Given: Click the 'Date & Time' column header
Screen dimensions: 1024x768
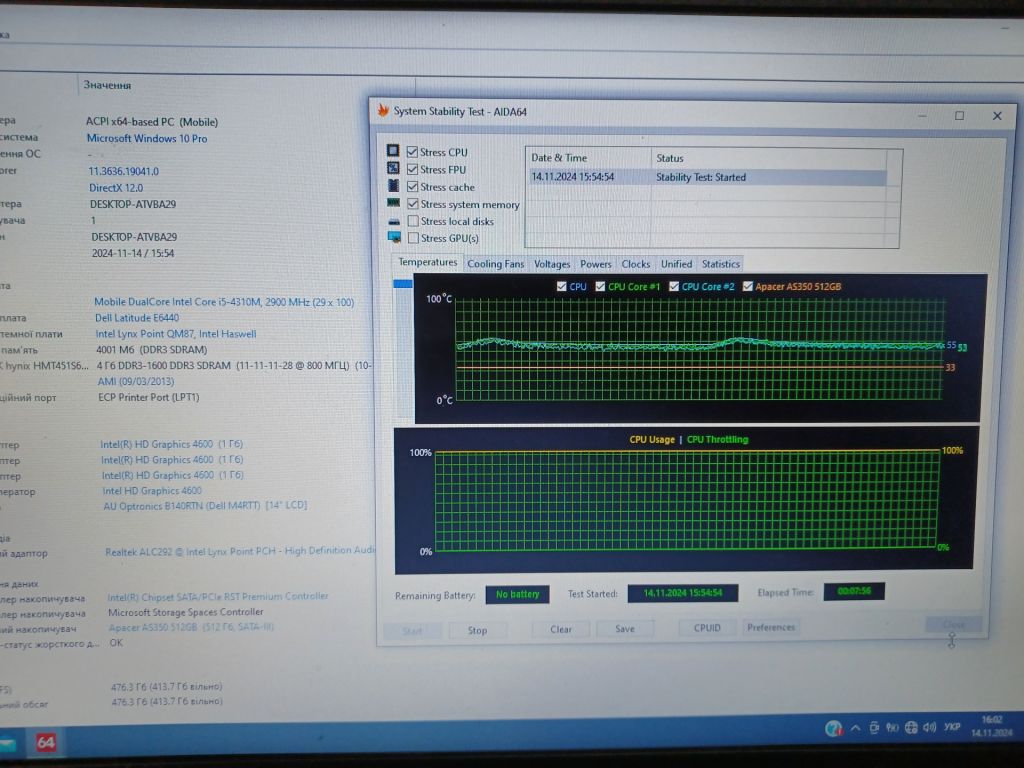Looking at the screenshot, I should pyautogui.click(x=588, y=158).
